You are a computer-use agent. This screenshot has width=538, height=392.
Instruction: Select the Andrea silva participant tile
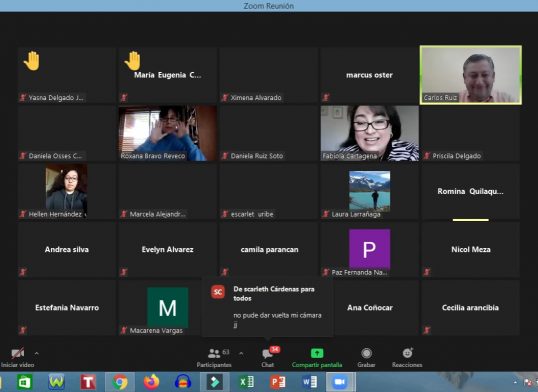point(67,249)
